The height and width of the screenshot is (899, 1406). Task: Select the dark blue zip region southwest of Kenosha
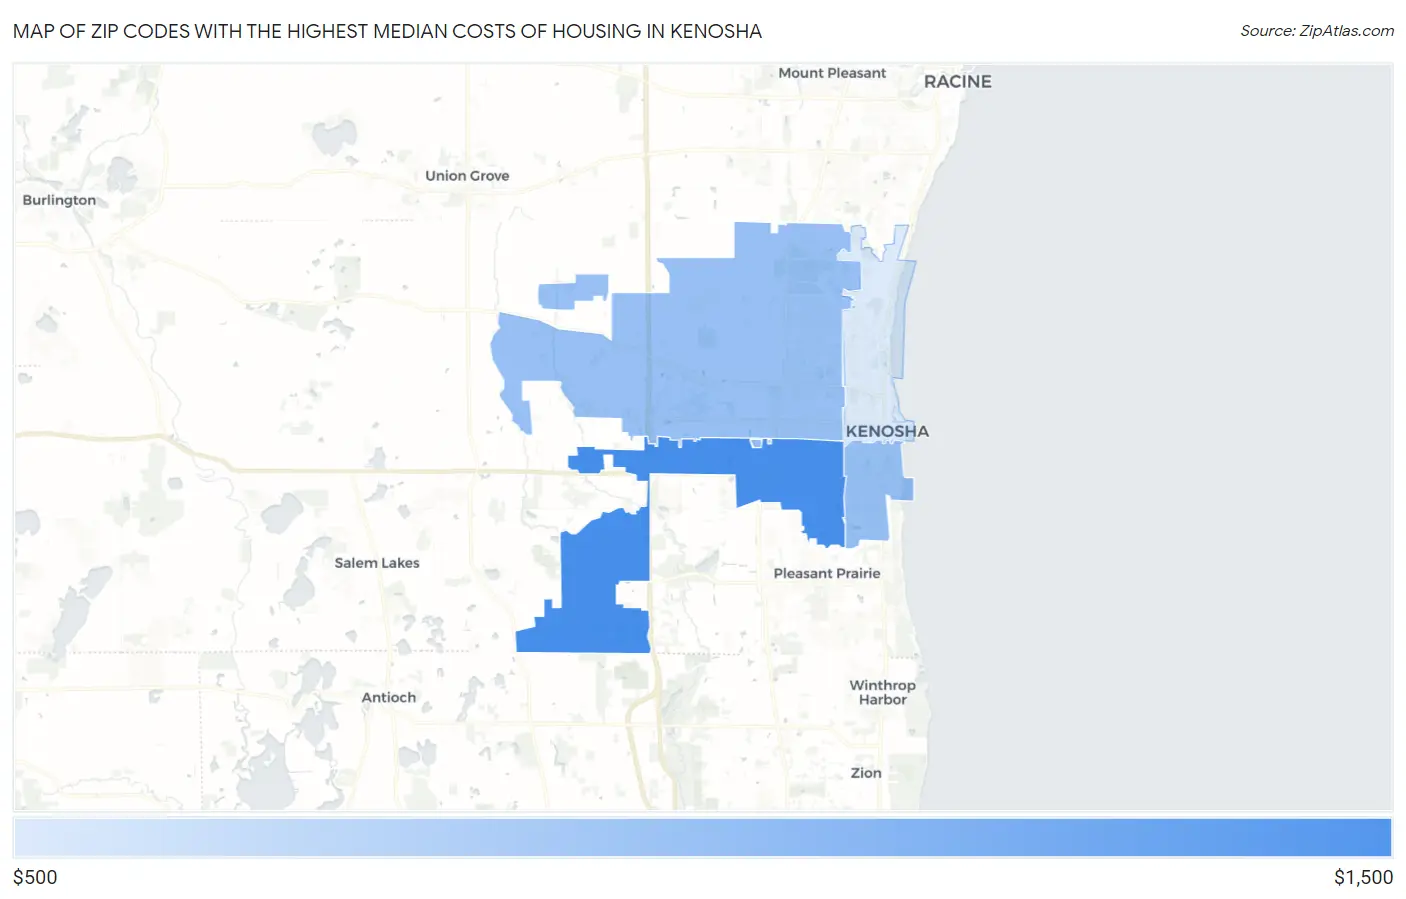click(597, 590)
